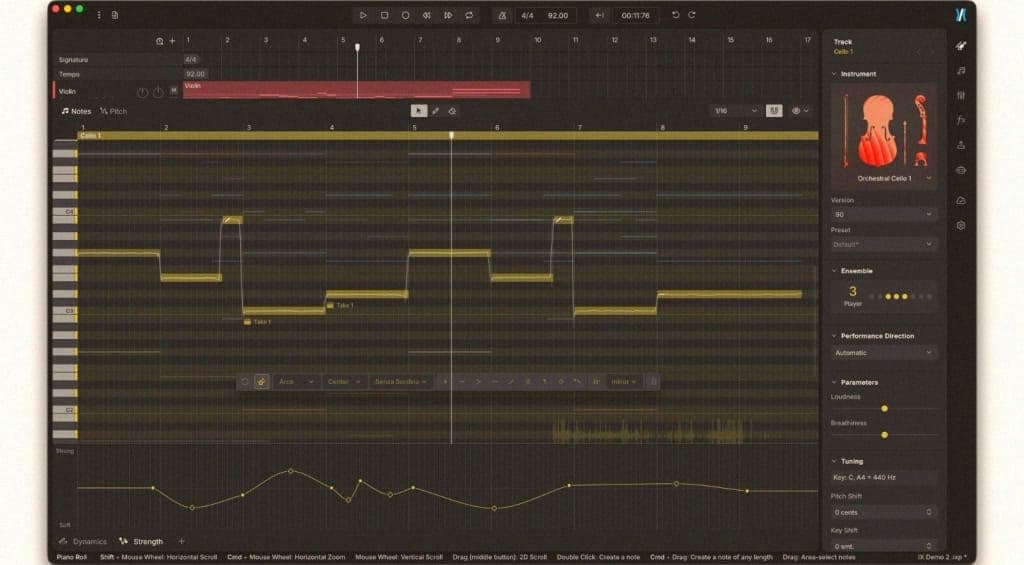
Task: Open the instrument sidebar violin icon
Action: (x=961, y=46)
